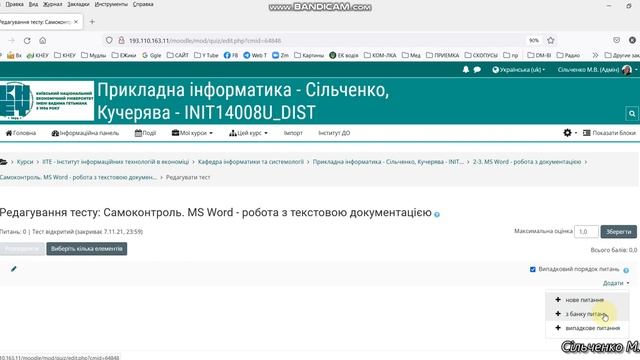Open Кафедра інформатики та системології breadcrumb
640x360 pixels.
tap(251, 162)
